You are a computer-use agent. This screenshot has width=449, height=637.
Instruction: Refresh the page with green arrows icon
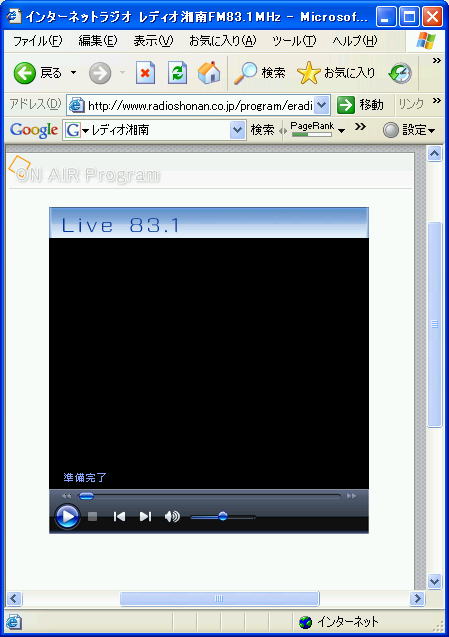coord(178,73)
